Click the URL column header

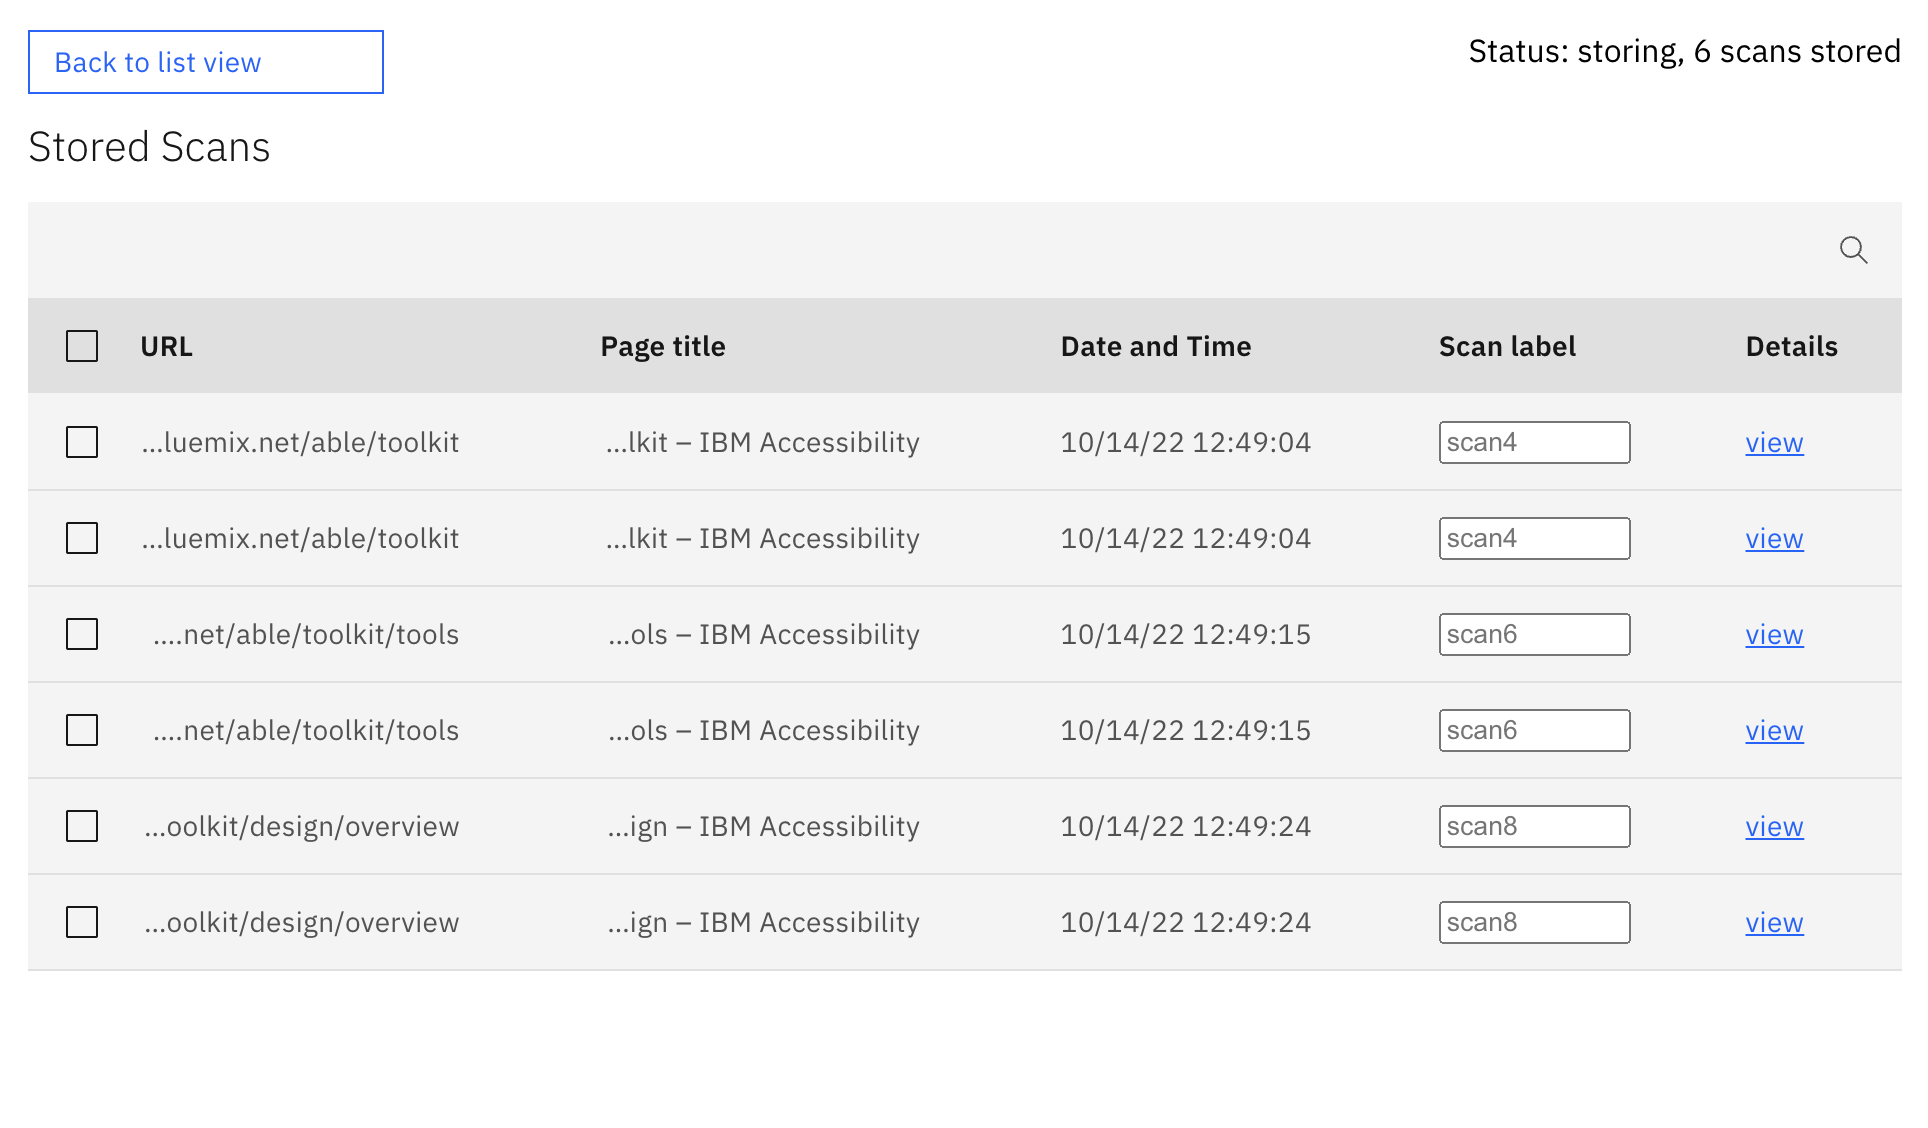tap(165, 345)
